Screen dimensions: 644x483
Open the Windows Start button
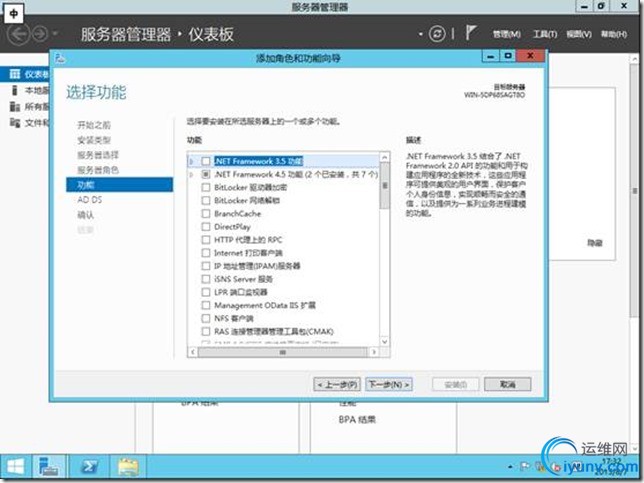pyautogui.click(x=15, y=467)
